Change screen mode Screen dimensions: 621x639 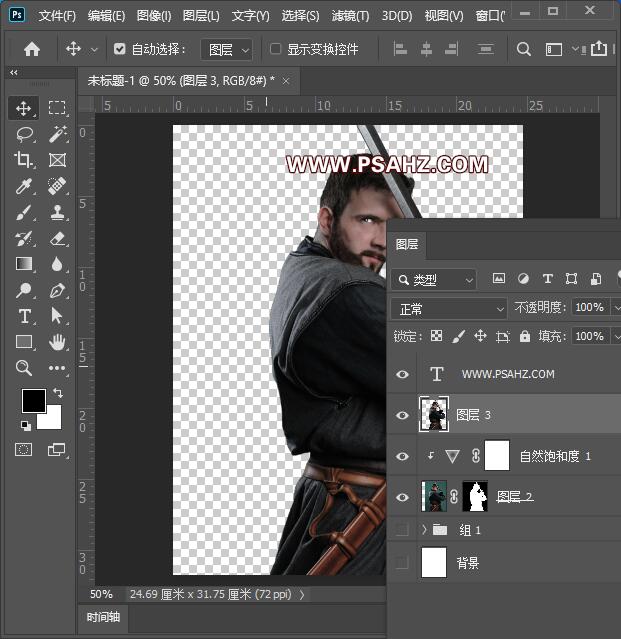click(56, 450)
